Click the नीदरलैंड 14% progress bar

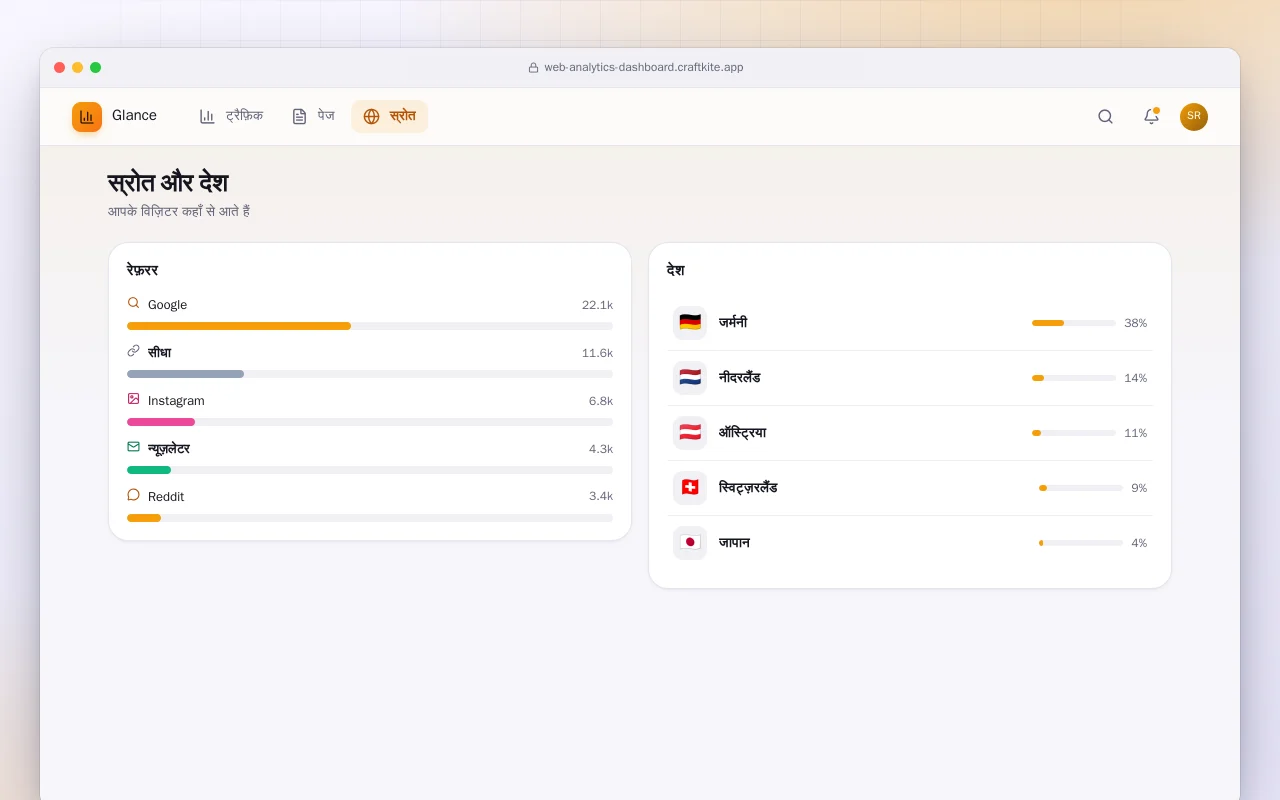tap(1074, 378)
